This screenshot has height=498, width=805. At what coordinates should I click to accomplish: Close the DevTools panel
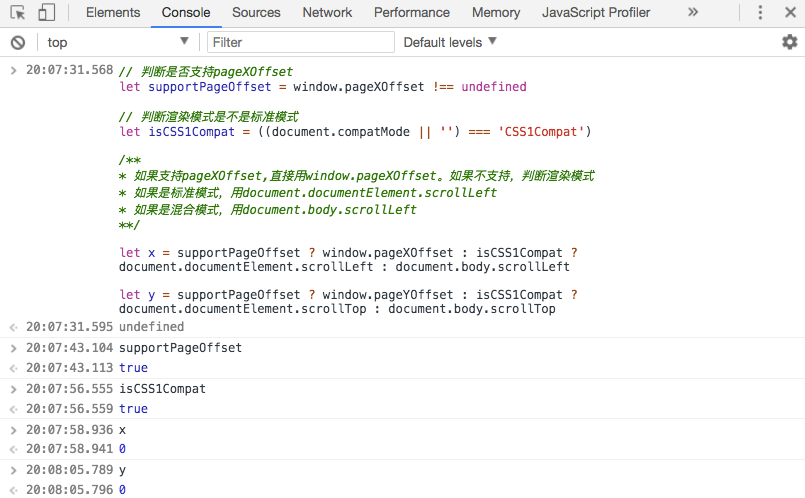coord(791,12)
